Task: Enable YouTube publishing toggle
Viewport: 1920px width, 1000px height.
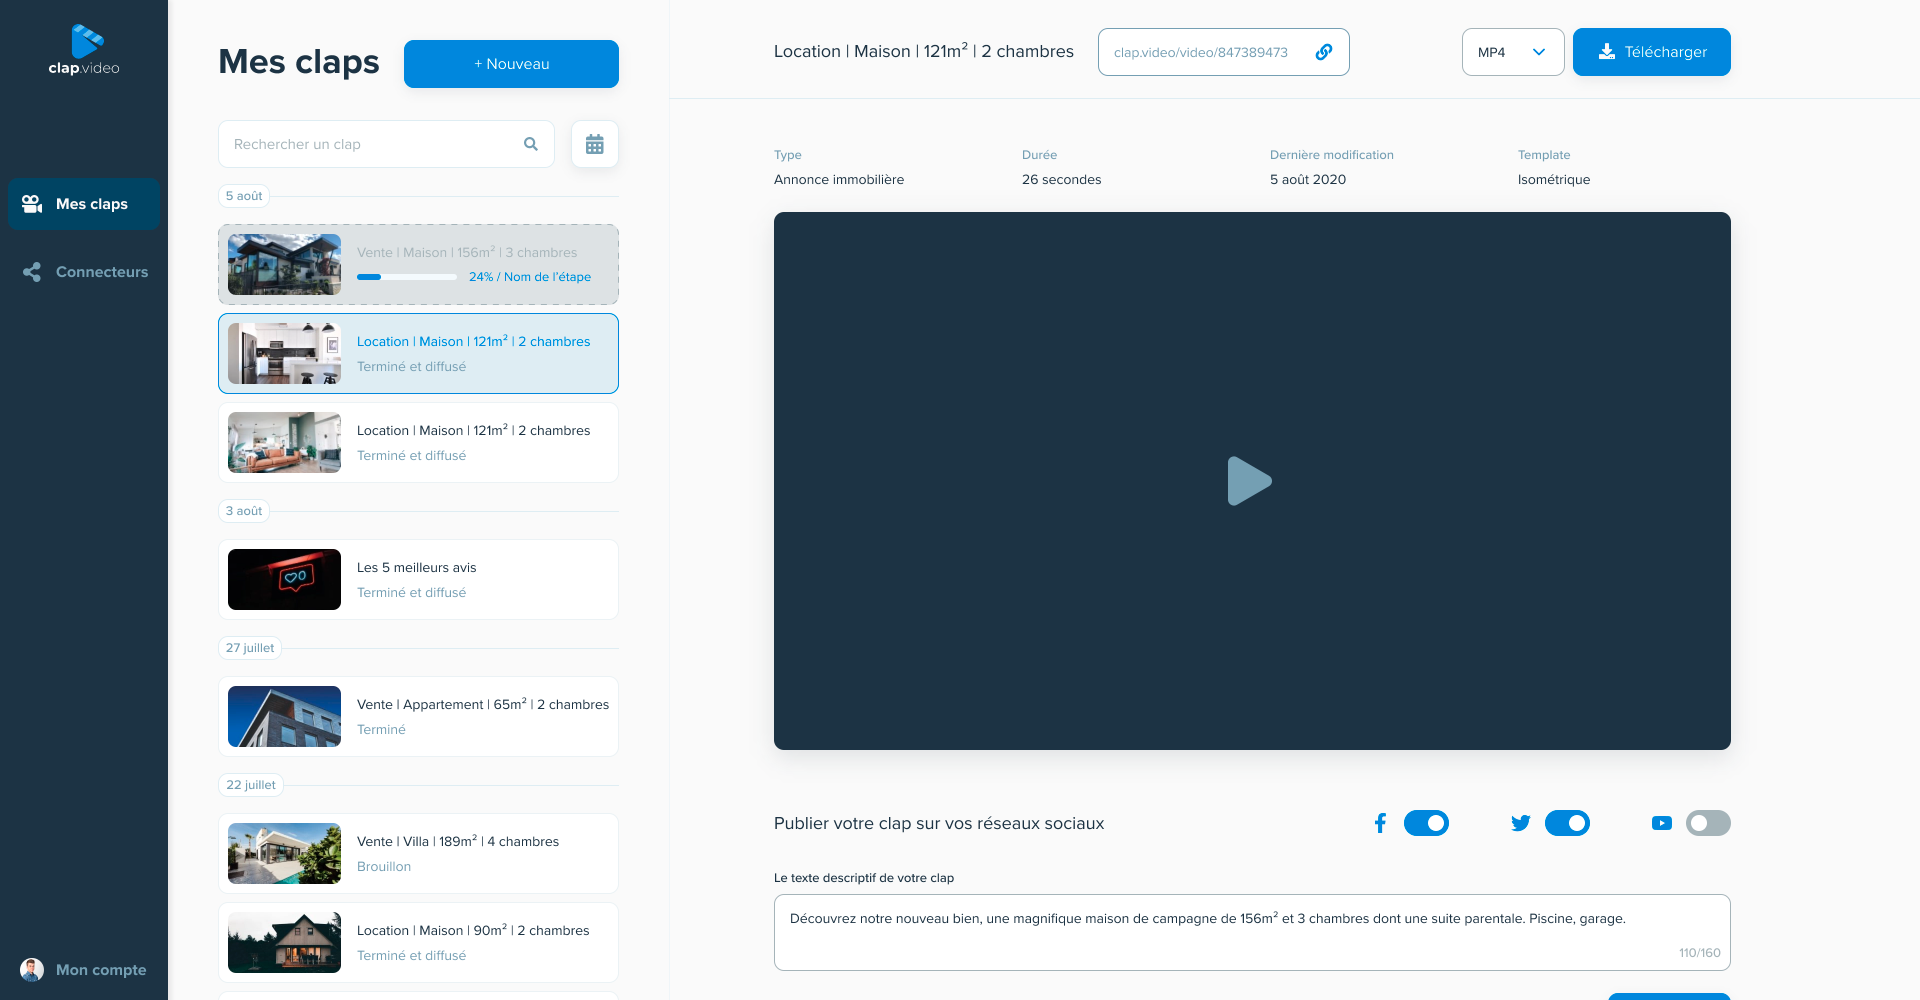Action: 1708,823
